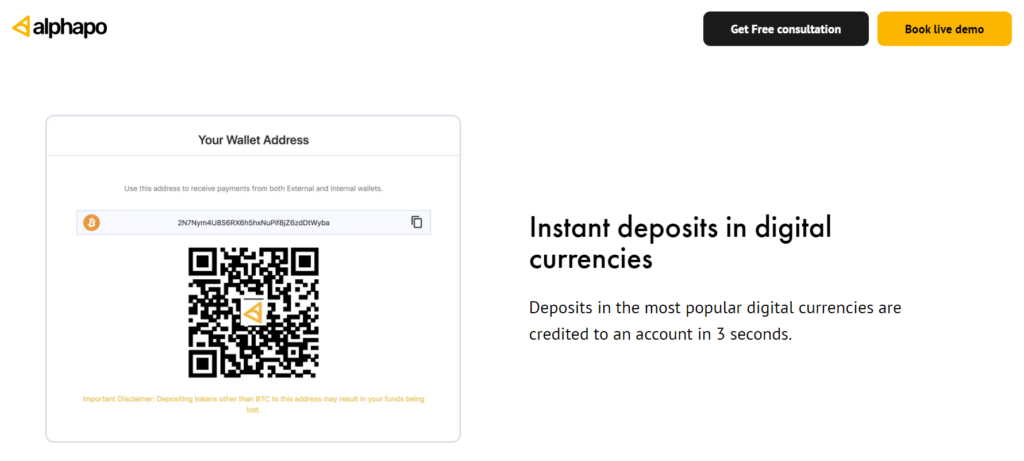The height and width of the screenshot is (461, 1024).
Task: Open the Get Free consultation button
Action: tap(786, 29)
